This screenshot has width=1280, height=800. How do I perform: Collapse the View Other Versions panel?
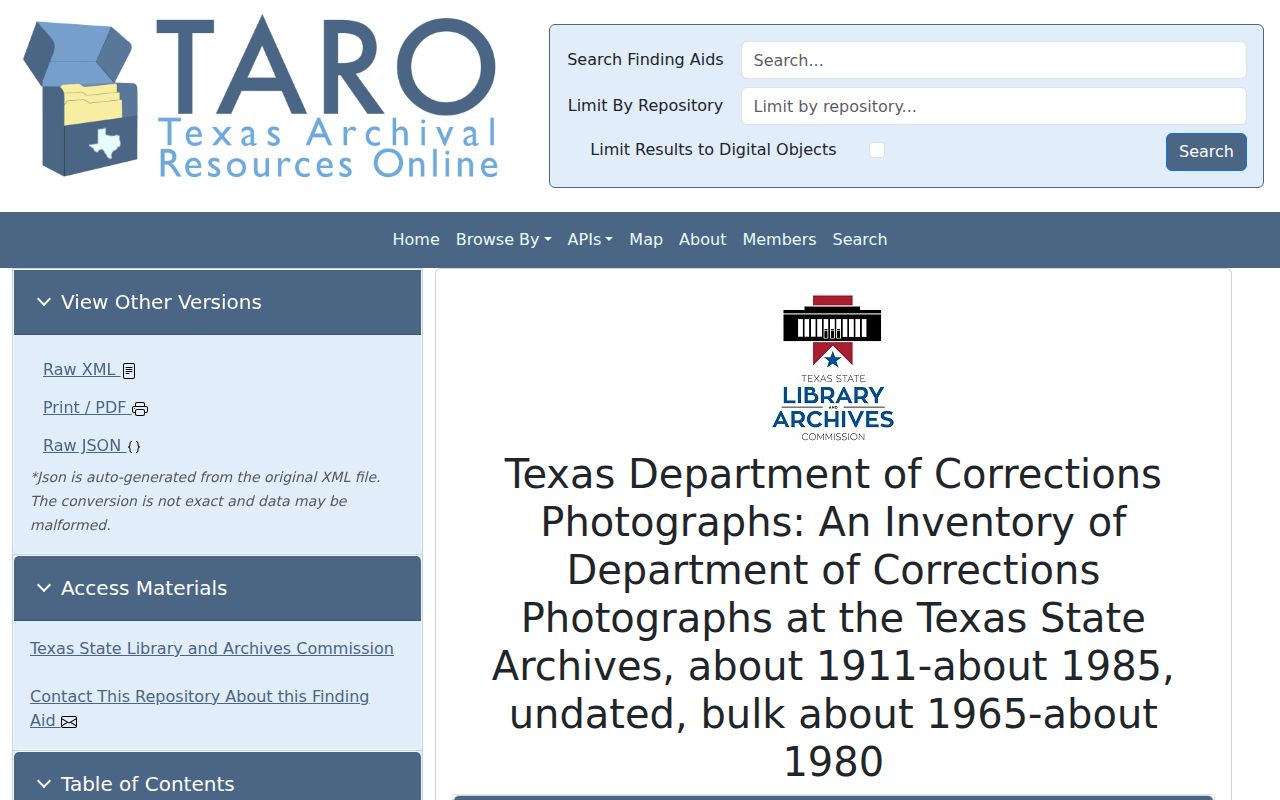click(x=217, y=302)
